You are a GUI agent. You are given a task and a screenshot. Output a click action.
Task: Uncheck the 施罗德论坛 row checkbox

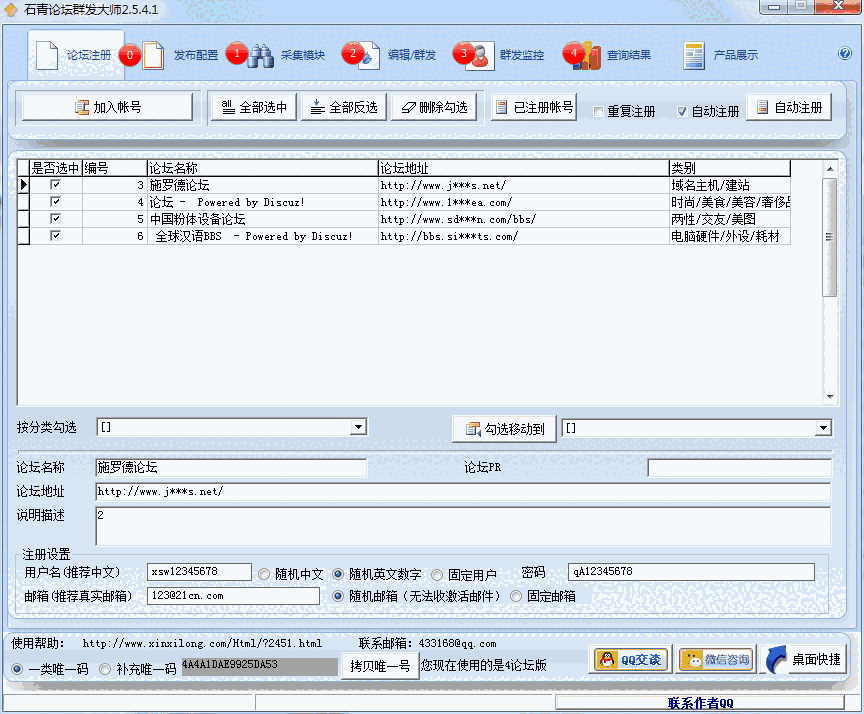(x=57, y=183)
